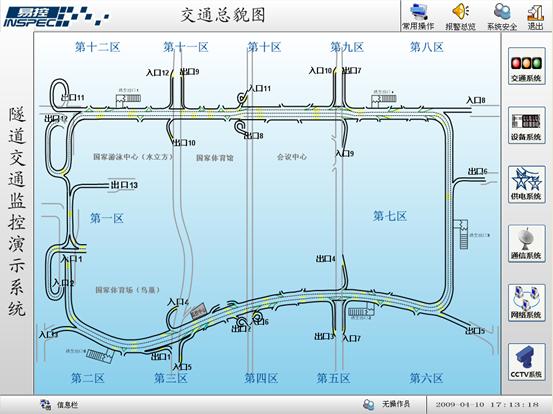553x414 pixels.
Task: Open the 通信系统 satellite dish icon
Action: tap(526, 244)
